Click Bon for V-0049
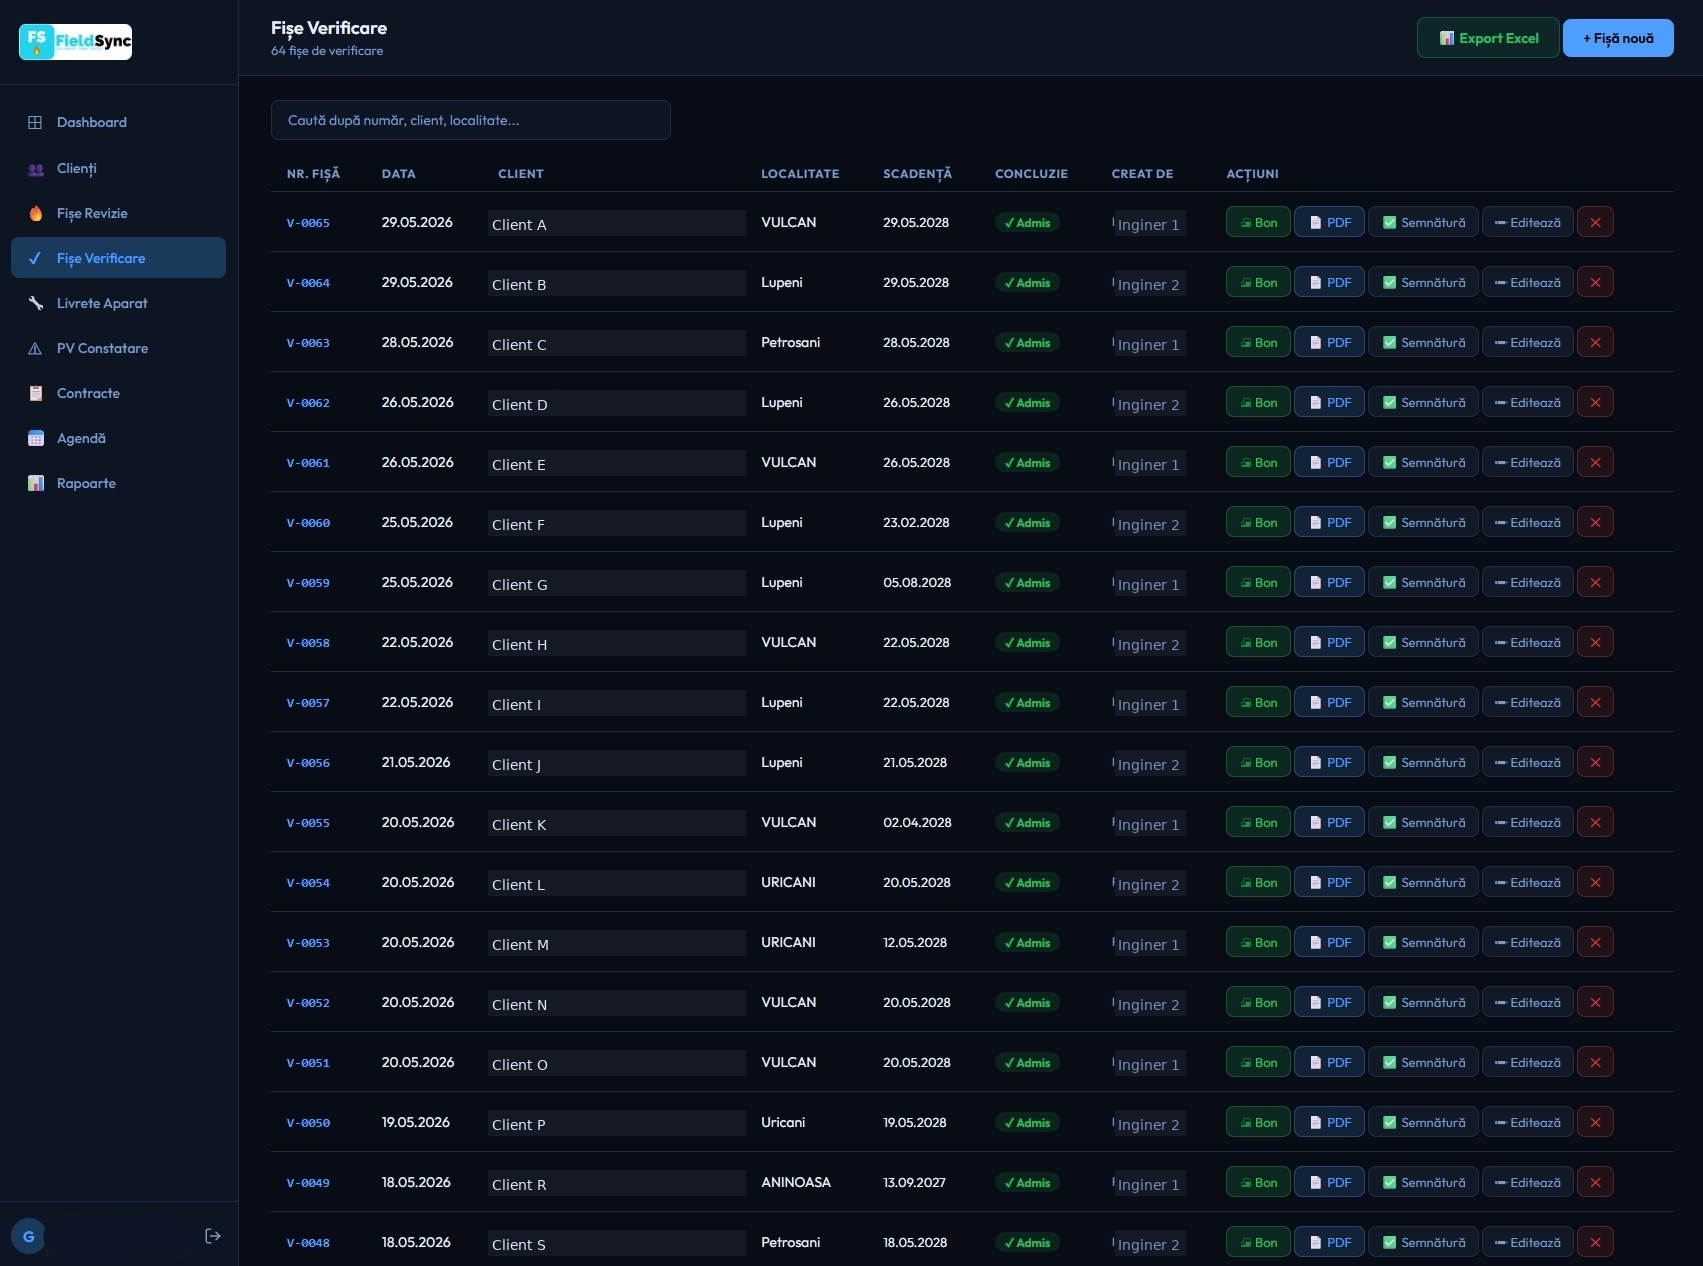This screenshot has height=1266, width=1703. [1258, 1182]
